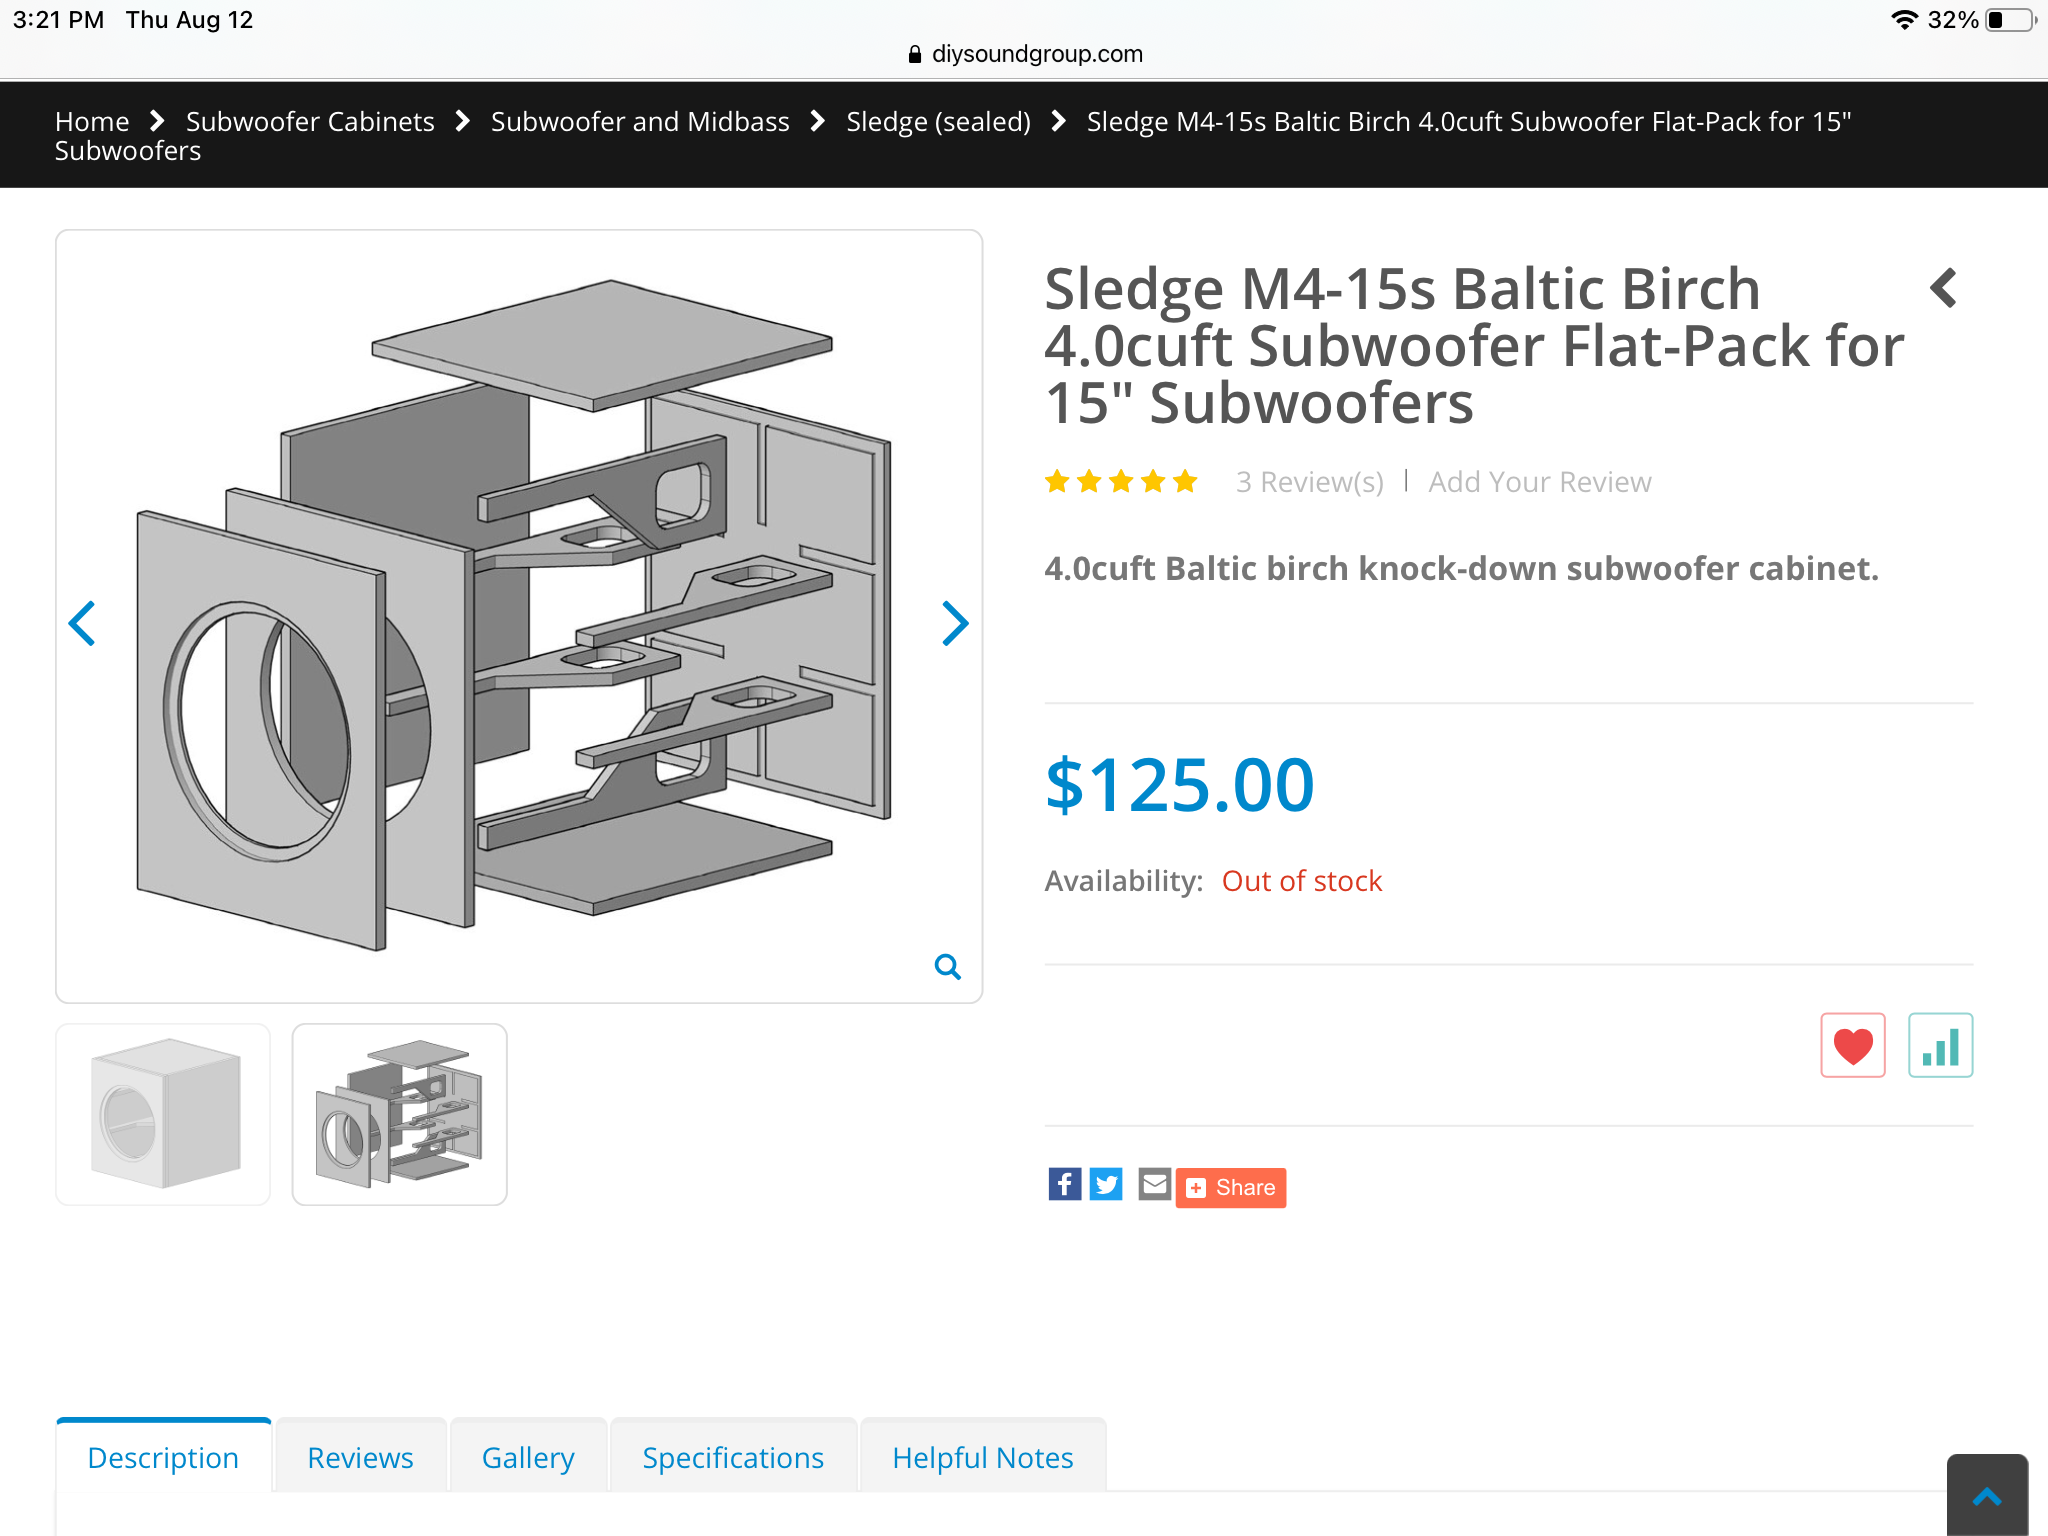
Task: Jump to top with the up arrow button
Action: (1987, 1495)
